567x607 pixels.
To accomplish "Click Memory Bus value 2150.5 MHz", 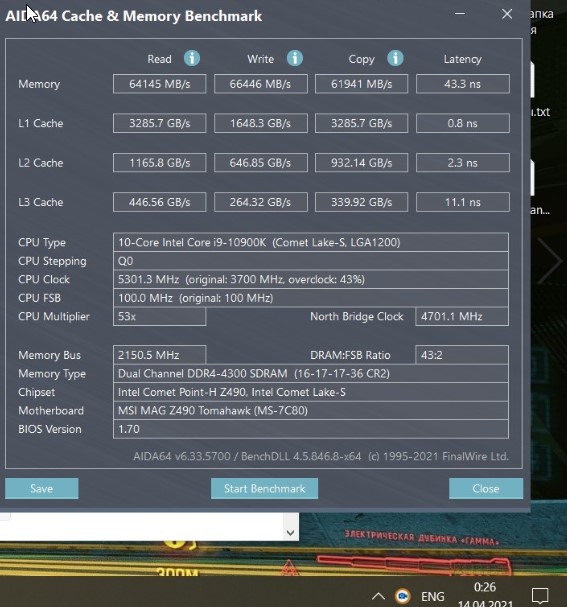I will click(x=159, y=355).
